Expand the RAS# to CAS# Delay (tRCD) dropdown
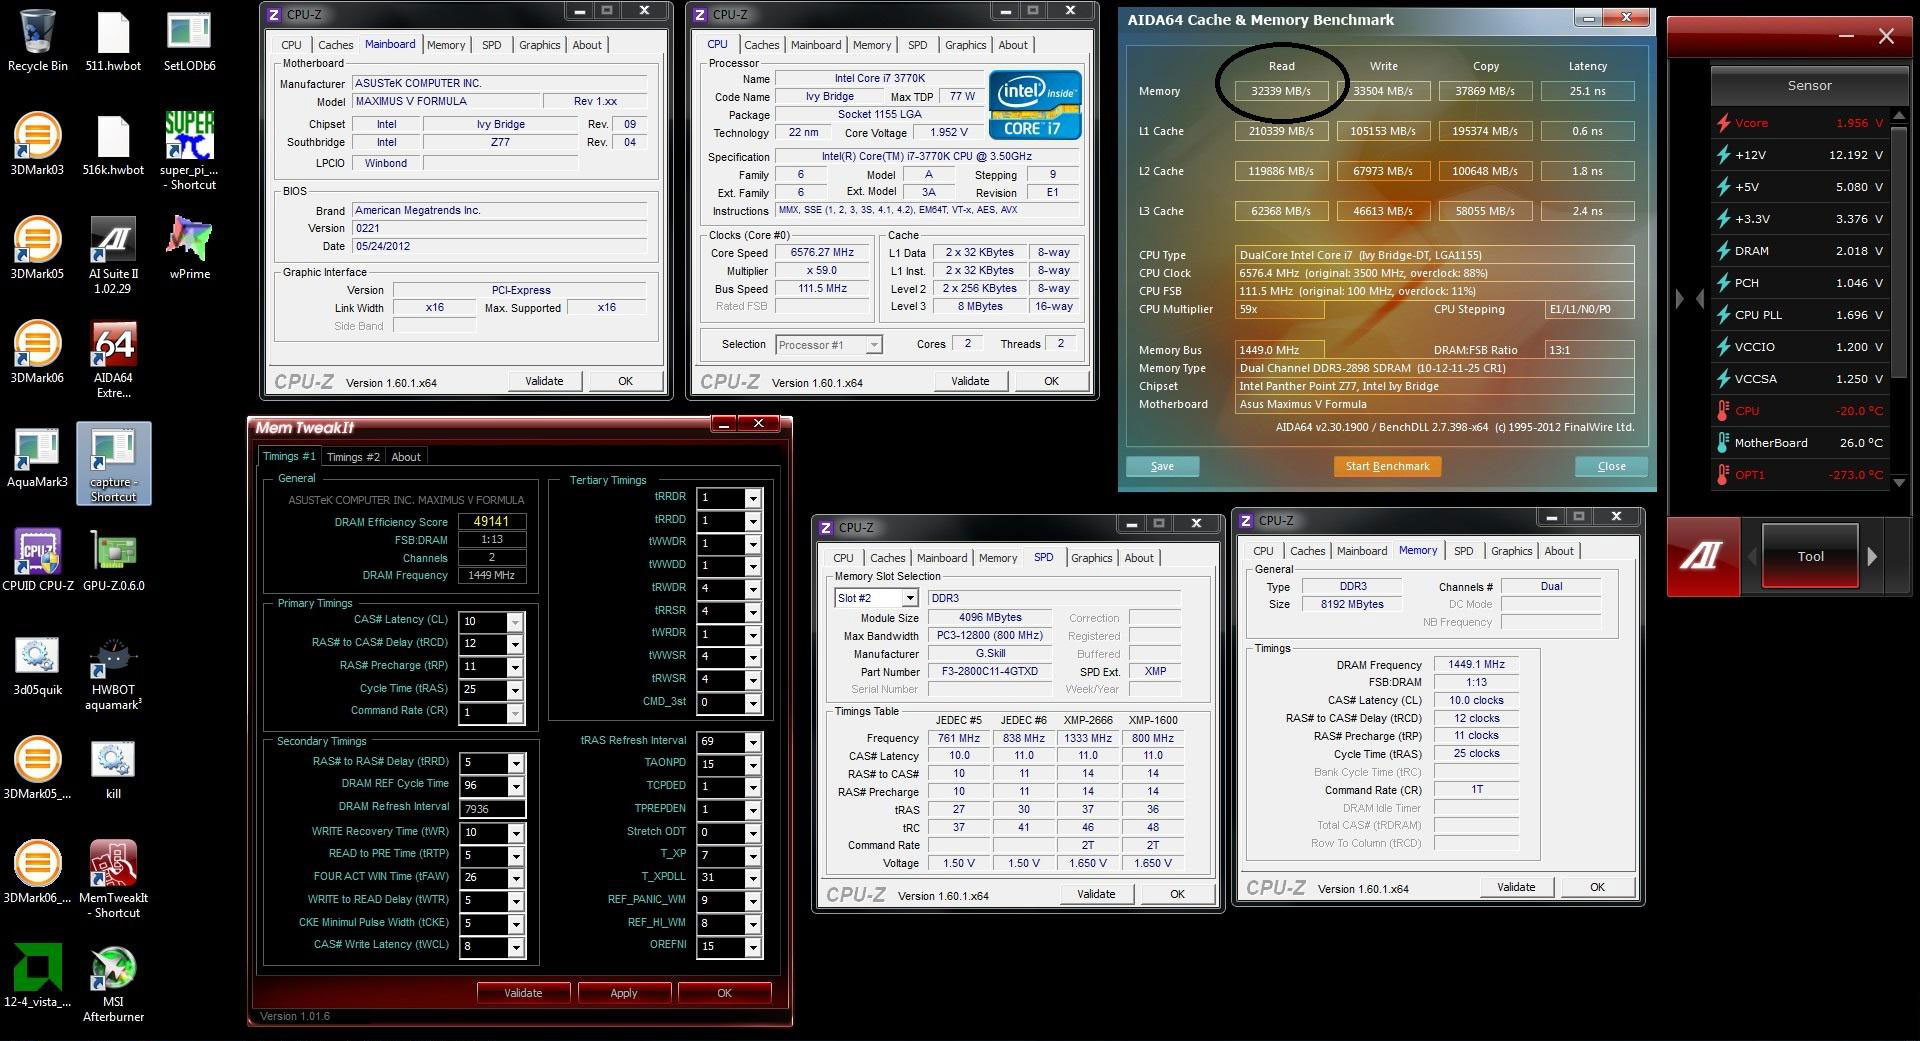The image size is (1920, 1041). pyautogui.click(x=515, y=645)
